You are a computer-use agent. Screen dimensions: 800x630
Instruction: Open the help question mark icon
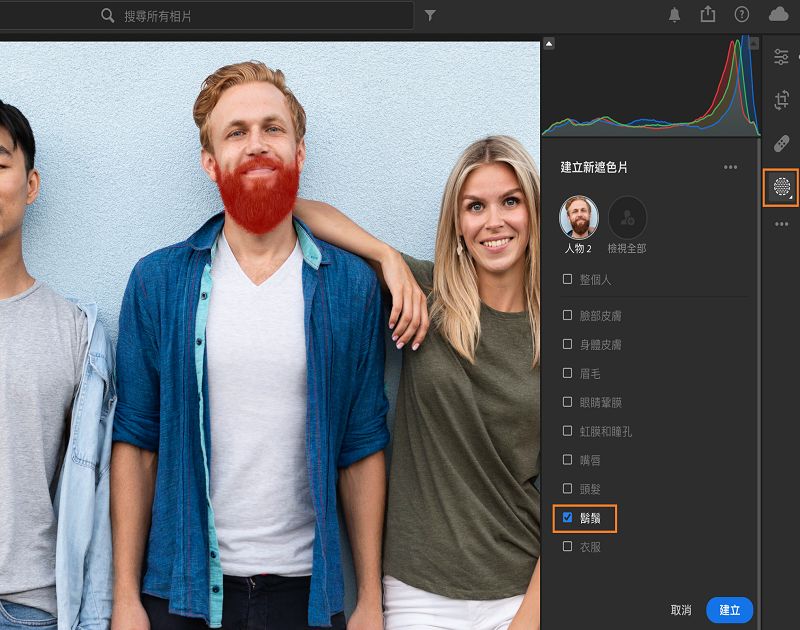coord(741,14)
